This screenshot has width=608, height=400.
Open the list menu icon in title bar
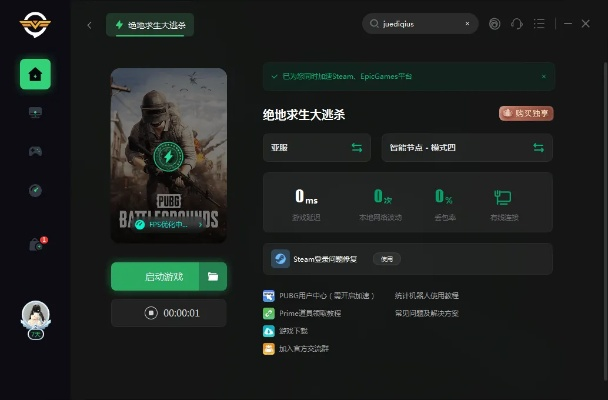coord(540,24)
